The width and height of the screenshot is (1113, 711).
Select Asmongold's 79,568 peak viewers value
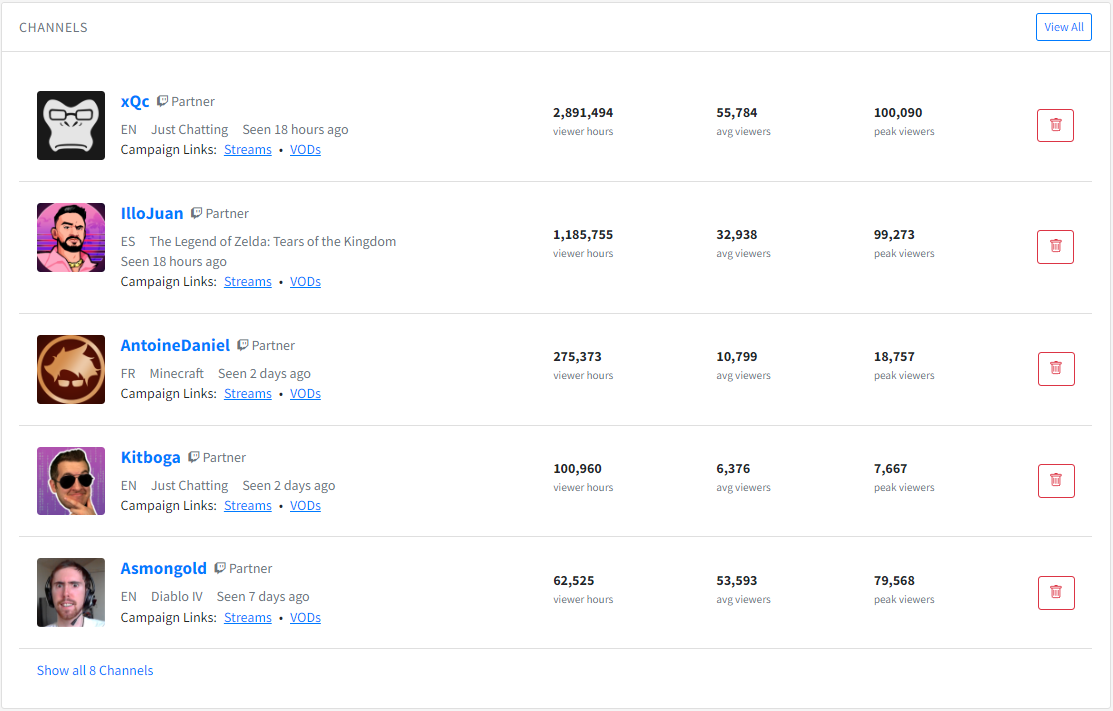click(x=894, y=581)
